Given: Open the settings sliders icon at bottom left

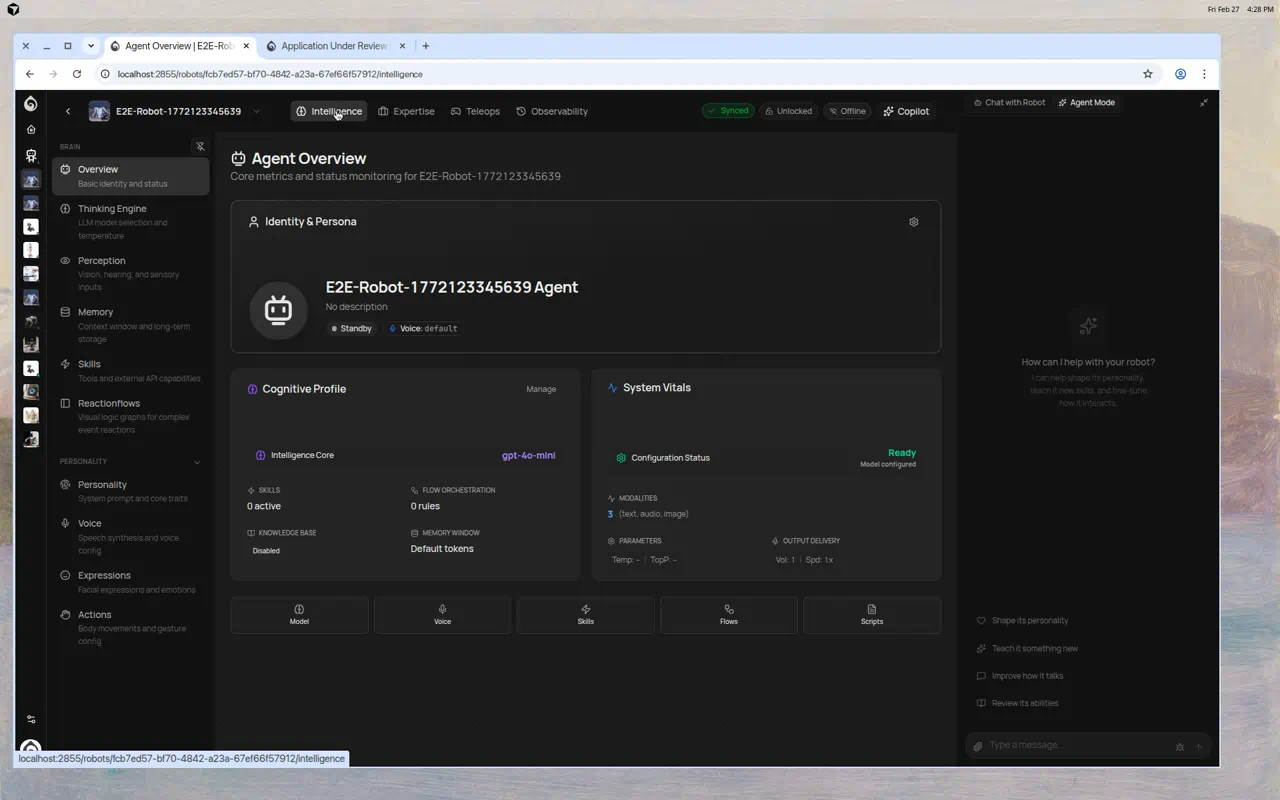Looking at the screenshot, I should pyautogui.click(x=31, y=719).
